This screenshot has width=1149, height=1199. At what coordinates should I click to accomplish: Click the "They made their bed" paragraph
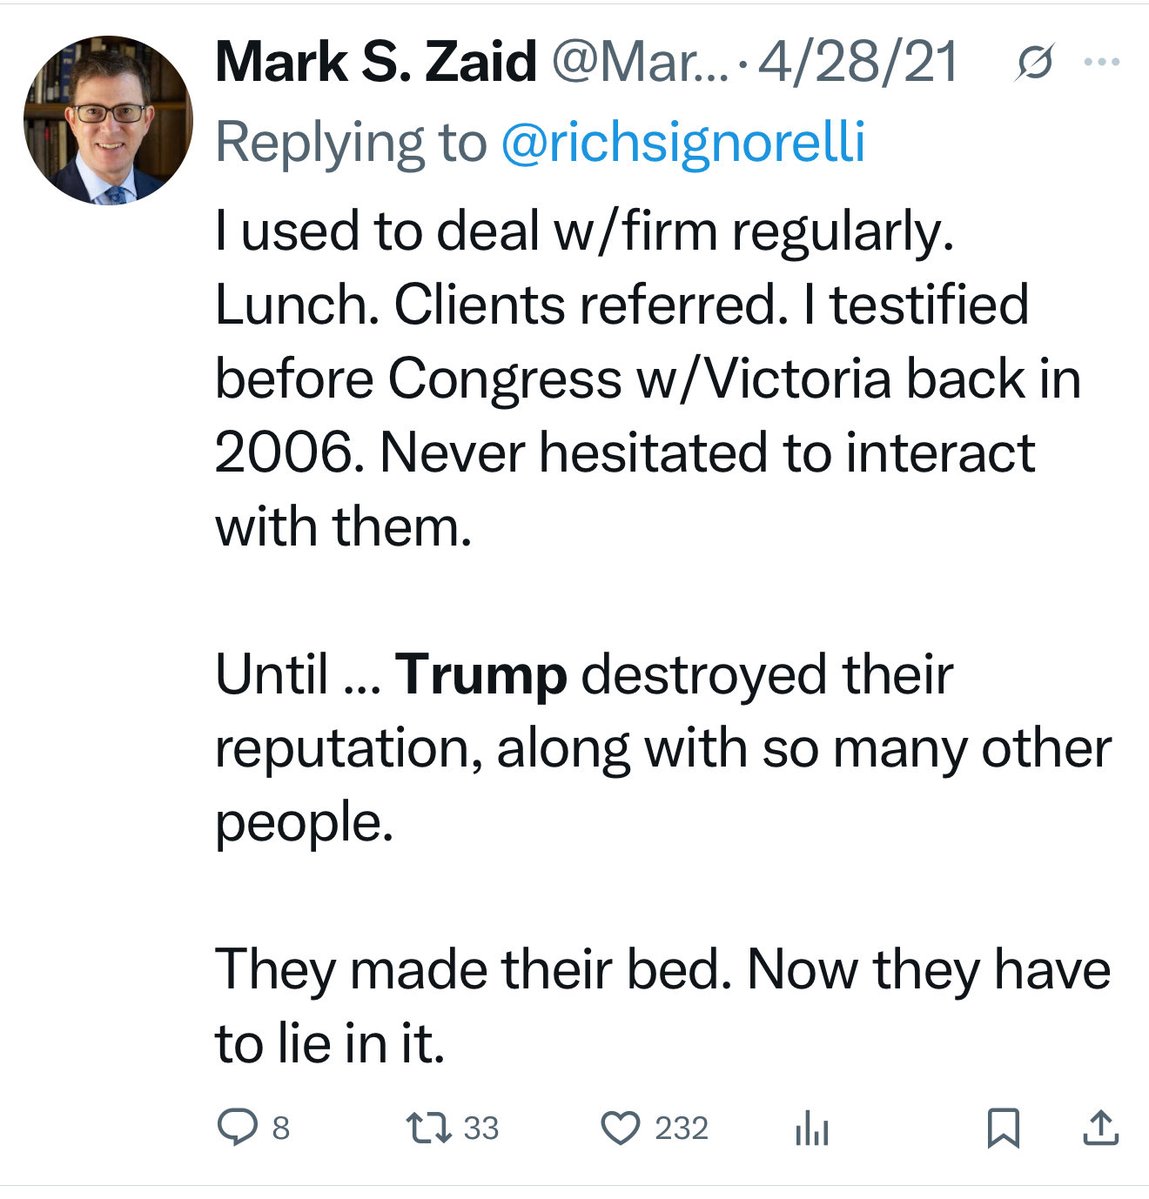(662, 1006)
